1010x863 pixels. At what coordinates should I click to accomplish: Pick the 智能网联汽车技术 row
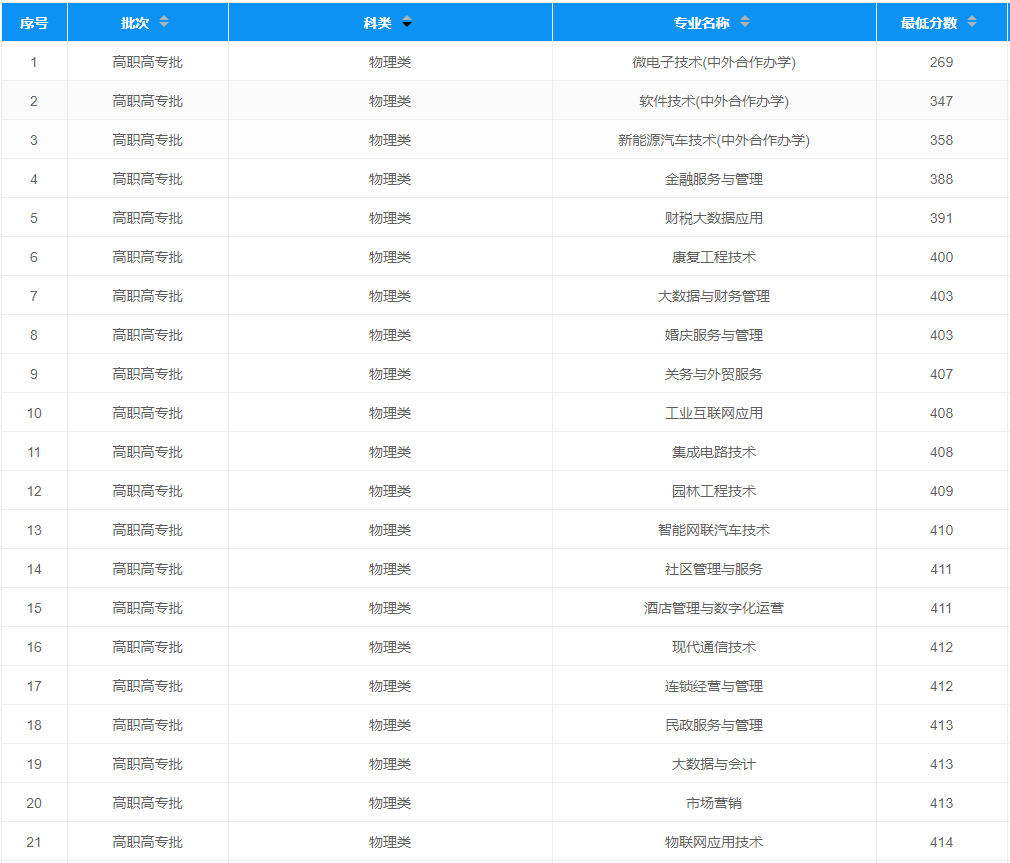point(713,530)
